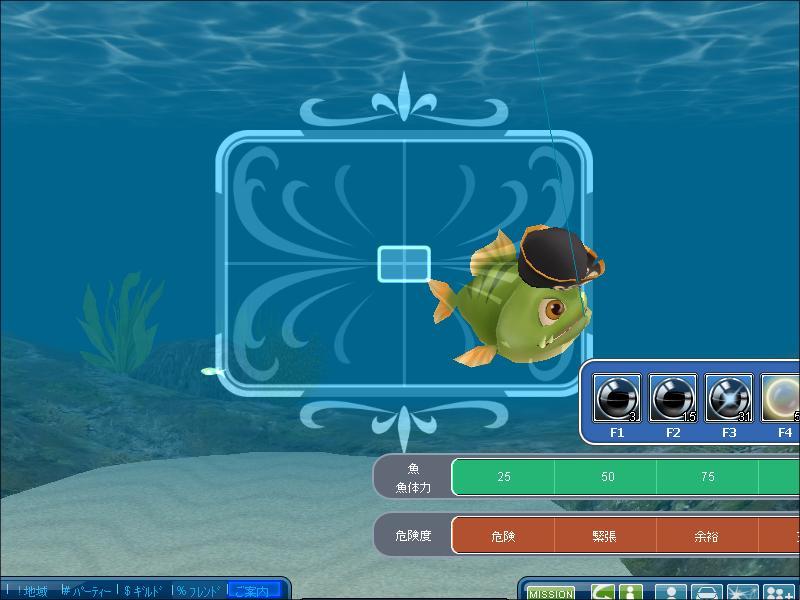This screenshot has height=600, width=800.
Task: Select the パーティー chat tab
Action: click(86, 591)
